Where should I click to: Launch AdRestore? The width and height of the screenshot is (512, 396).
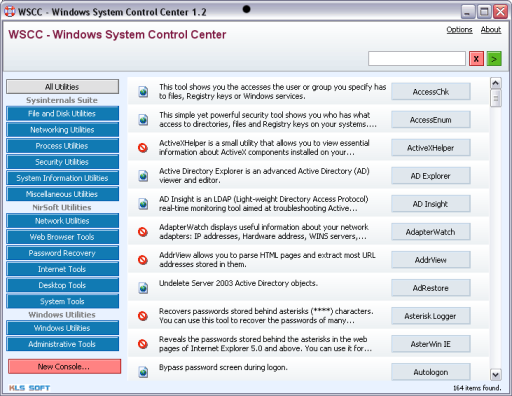(431, 288)
